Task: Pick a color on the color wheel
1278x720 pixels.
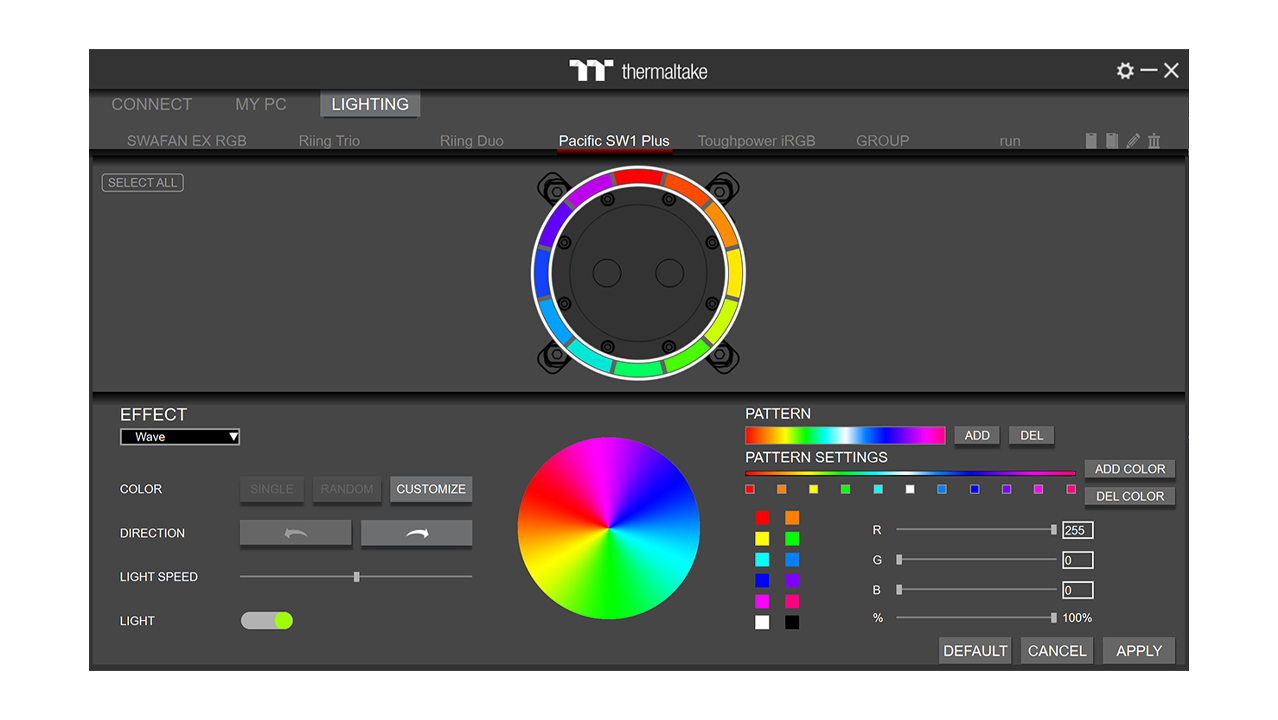Action: 609,528
